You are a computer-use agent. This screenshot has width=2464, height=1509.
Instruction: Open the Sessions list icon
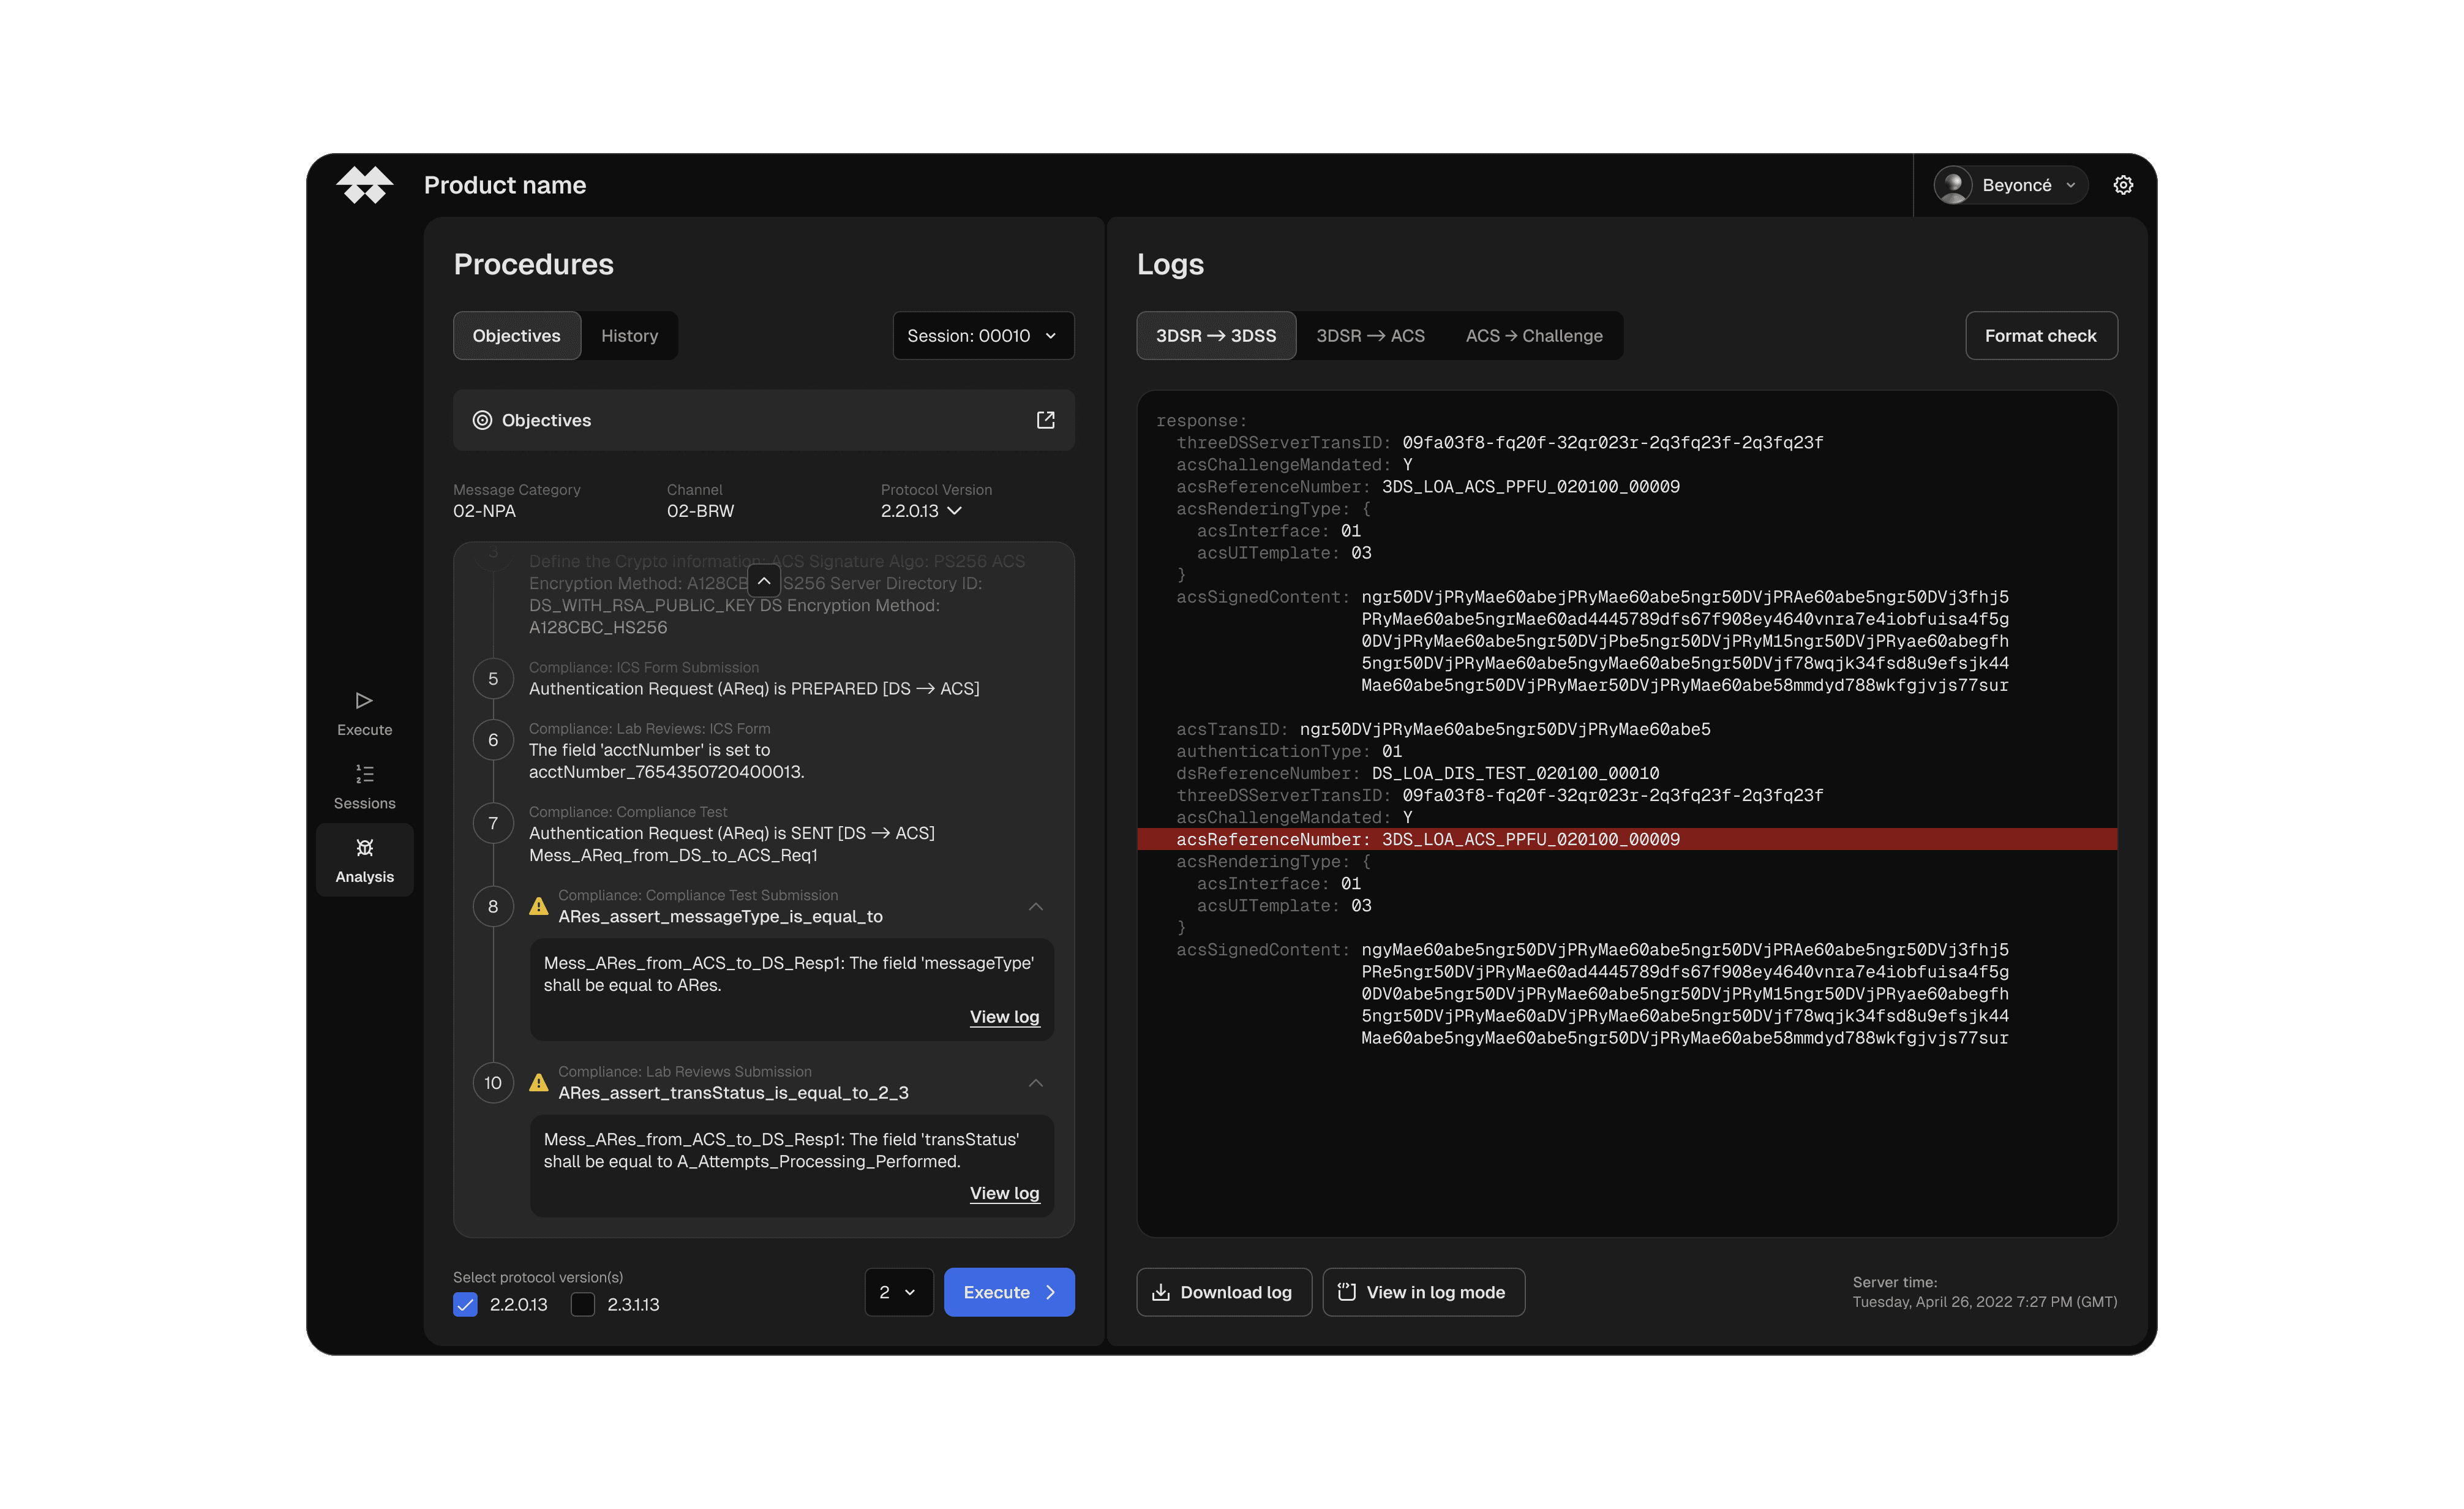point(364,774)
